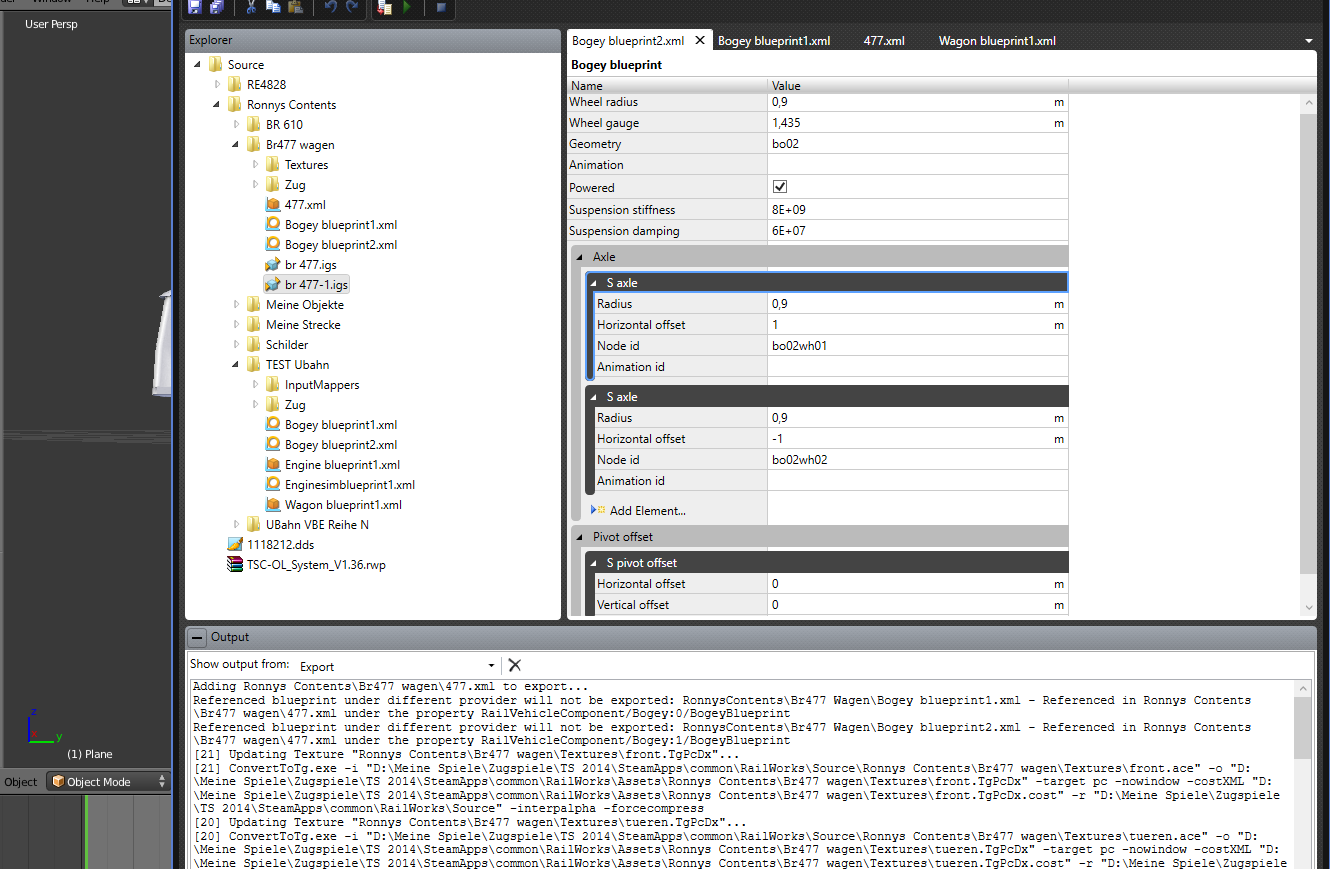Click the Cut scissors icon

click(251, 7)
